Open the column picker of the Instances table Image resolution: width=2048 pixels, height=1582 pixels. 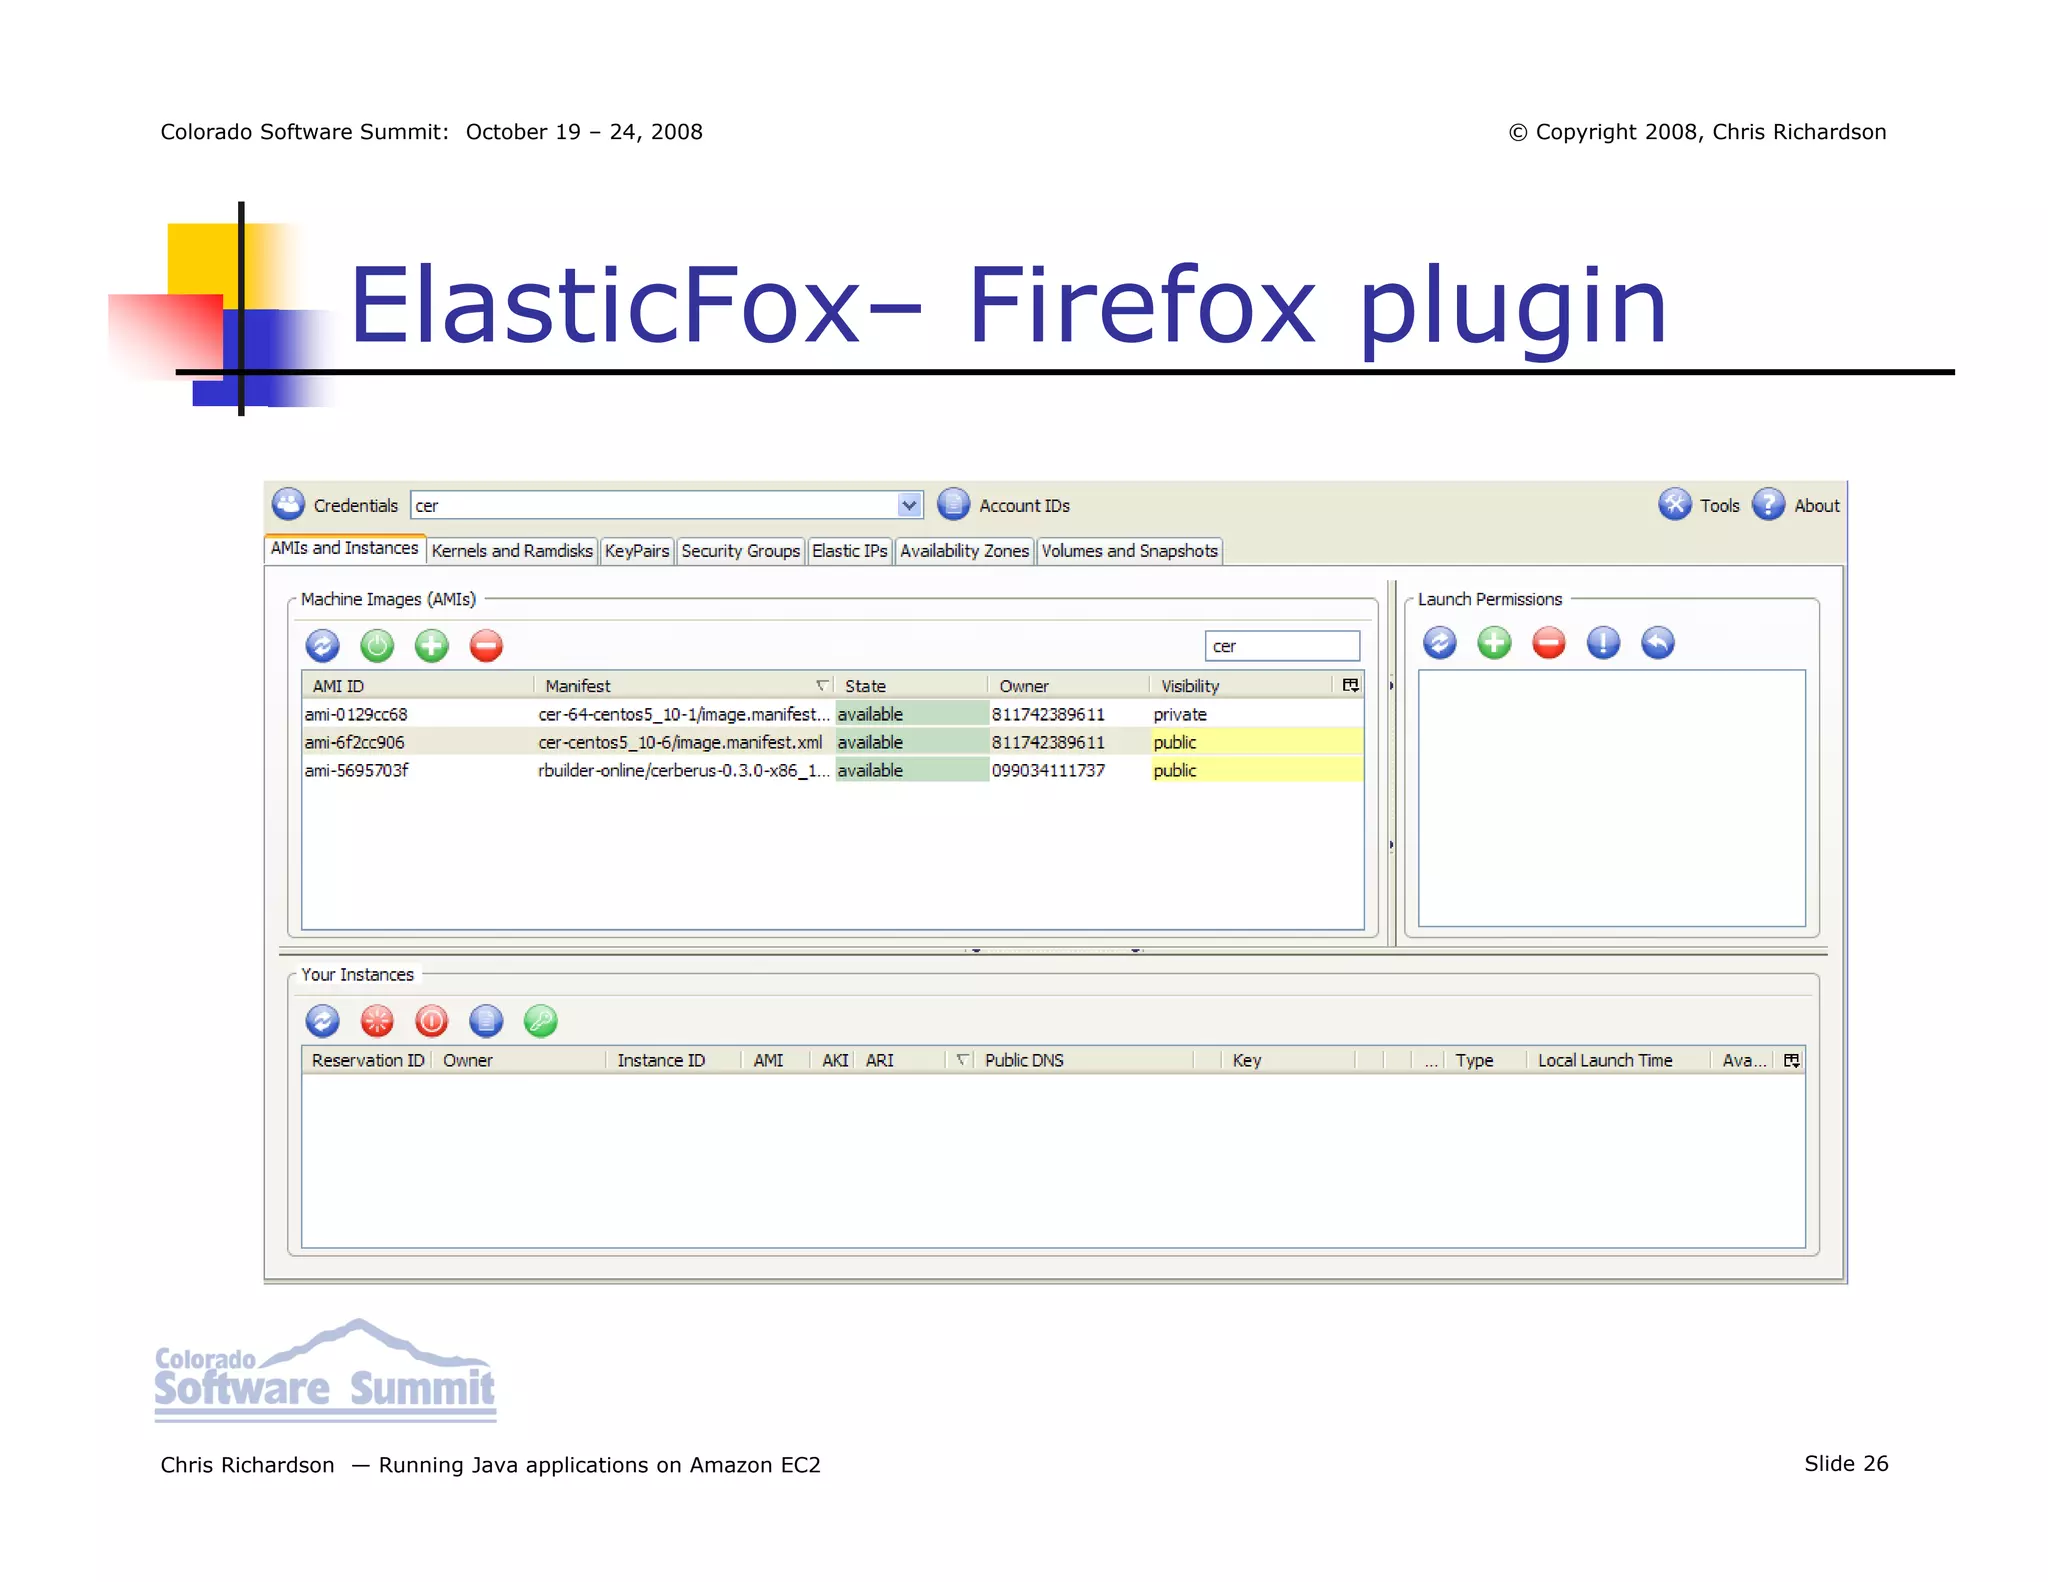[x=1791, y=1060]
